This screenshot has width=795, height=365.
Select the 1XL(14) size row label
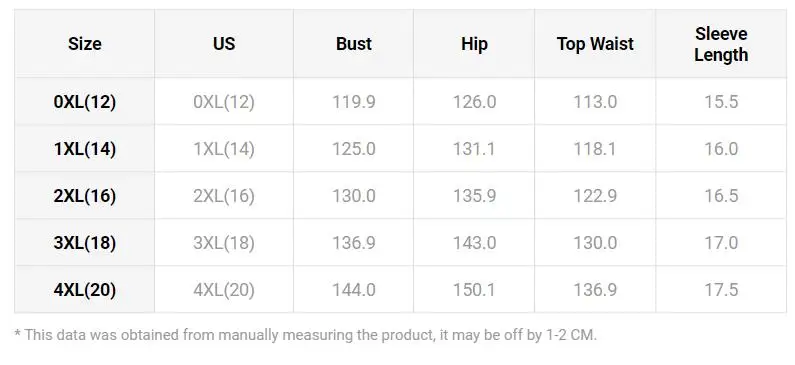pos(85,149)
